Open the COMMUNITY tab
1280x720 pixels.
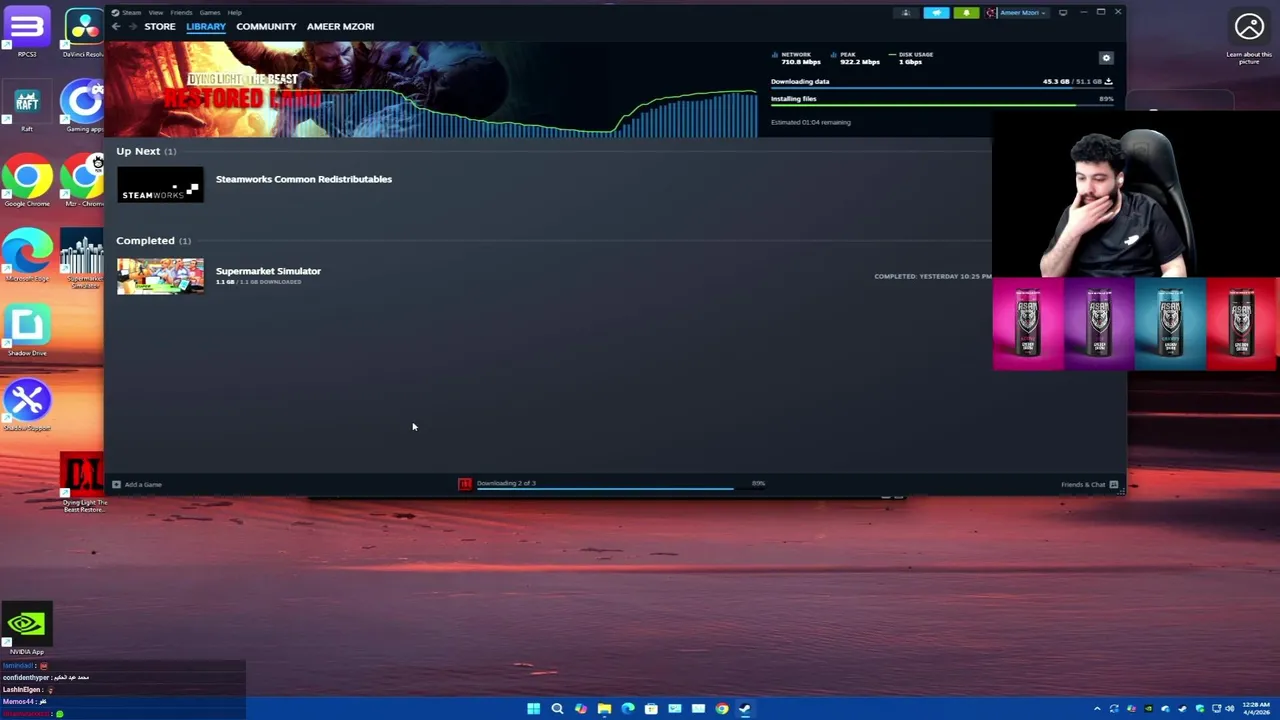point(266,27)
